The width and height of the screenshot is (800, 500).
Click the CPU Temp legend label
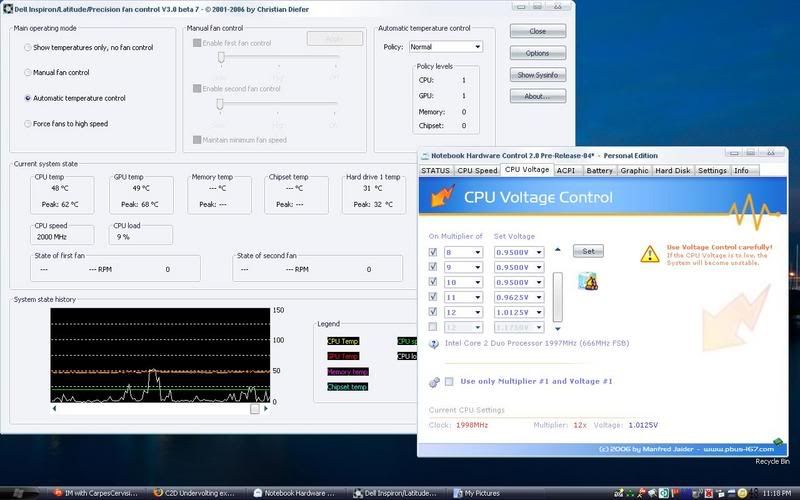tap(343, 341)
